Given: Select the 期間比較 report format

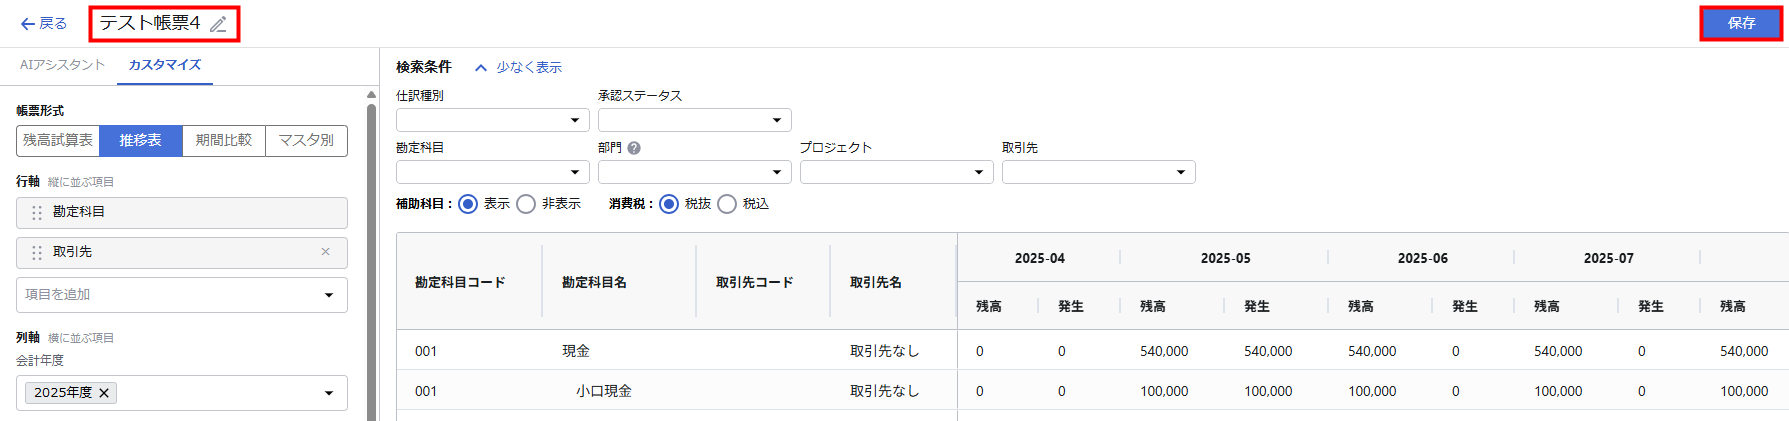Looking at the screenshot, I should pos(224,141).
